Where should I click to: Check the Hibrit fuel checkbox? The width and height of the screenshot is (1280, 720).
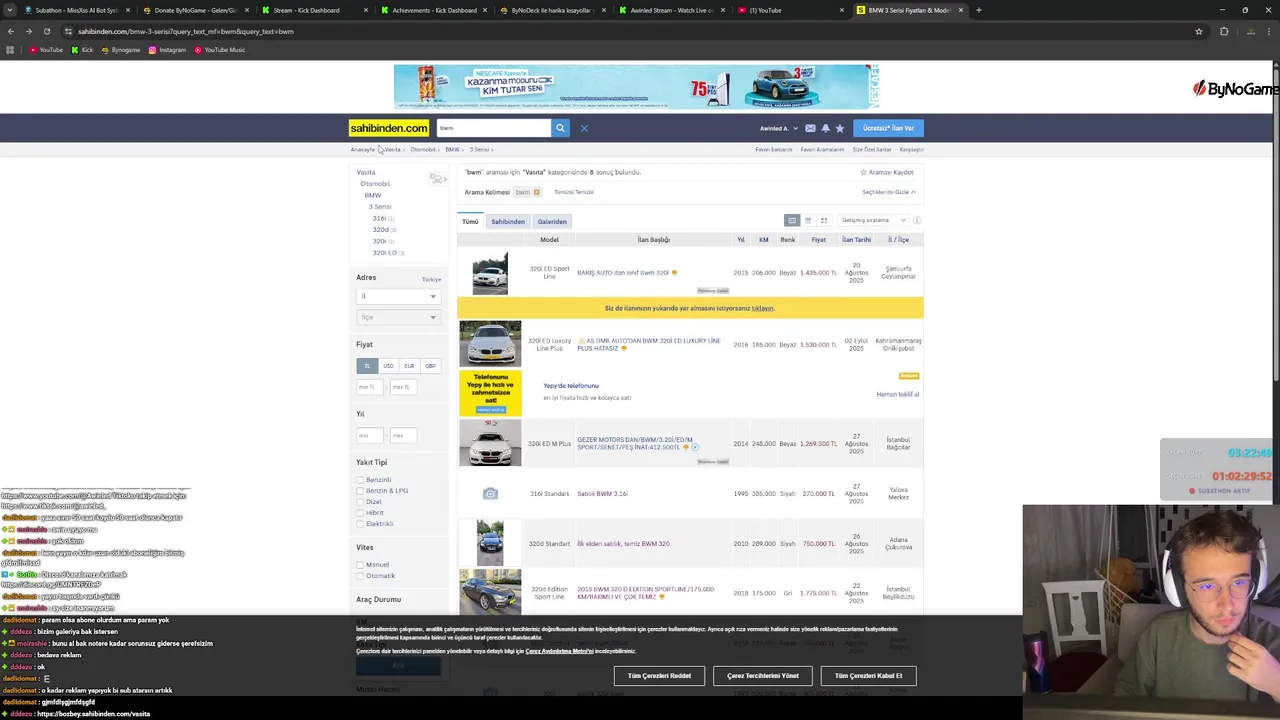click(x=360, y=513)
